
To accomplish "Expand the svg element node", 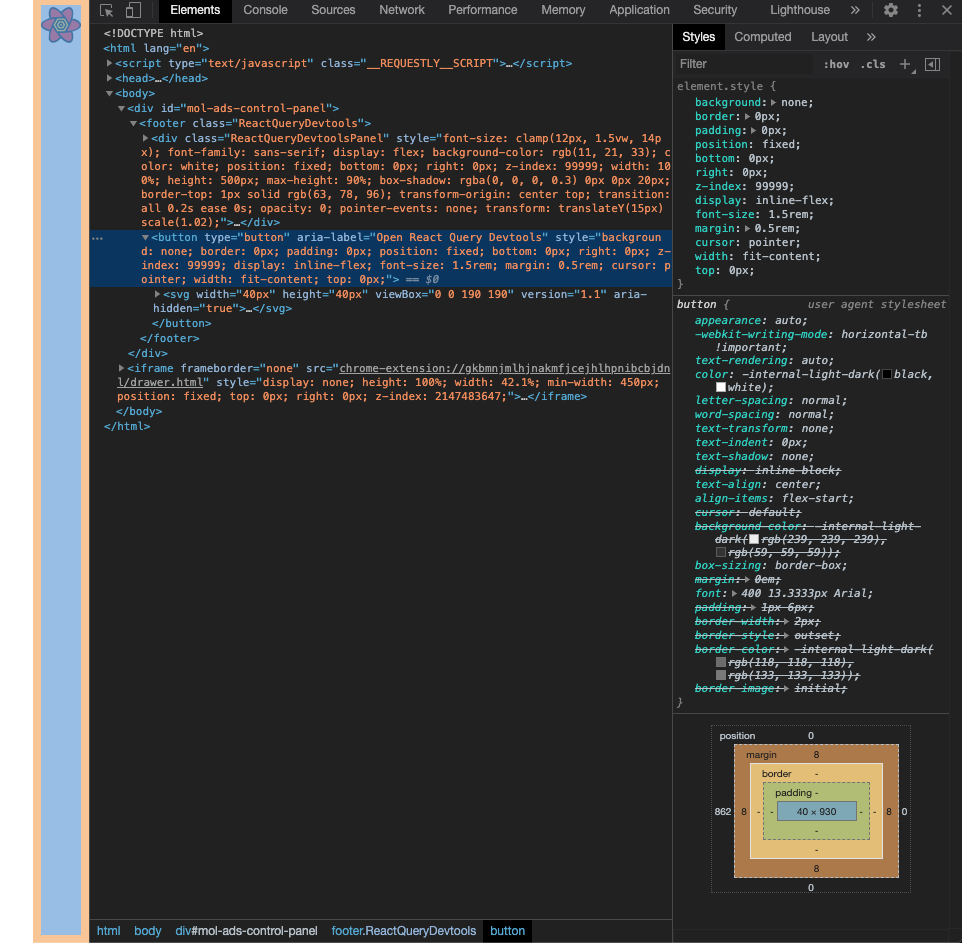I will 157,294.
